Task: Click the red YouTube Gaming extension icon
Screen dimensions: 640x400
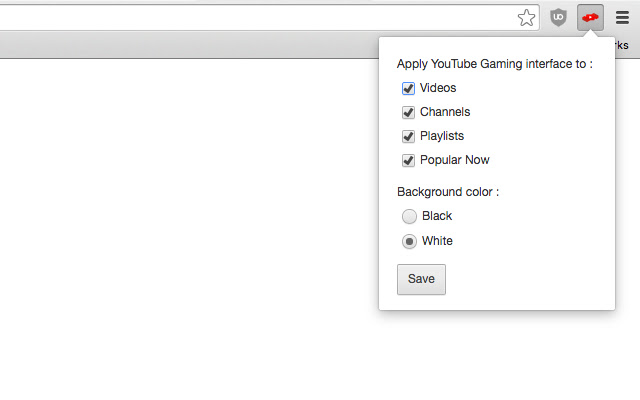Action: (590, 18)
